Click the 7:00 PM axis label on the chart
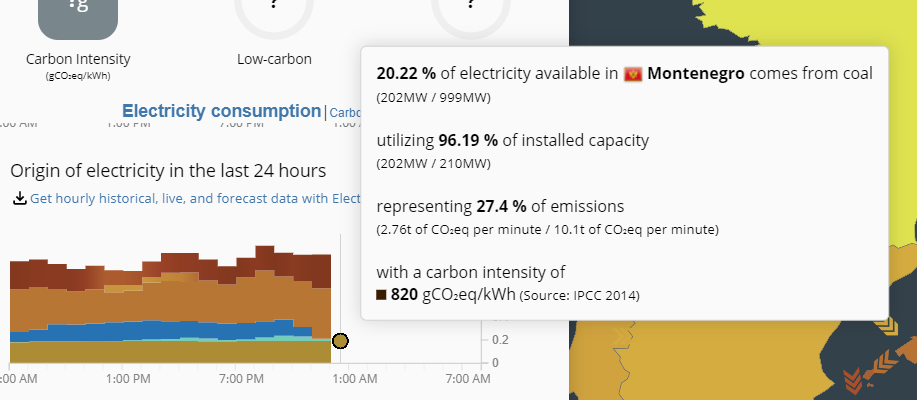Image resolution: width=917 pixels, height=400 pixels. coord(242,379)
